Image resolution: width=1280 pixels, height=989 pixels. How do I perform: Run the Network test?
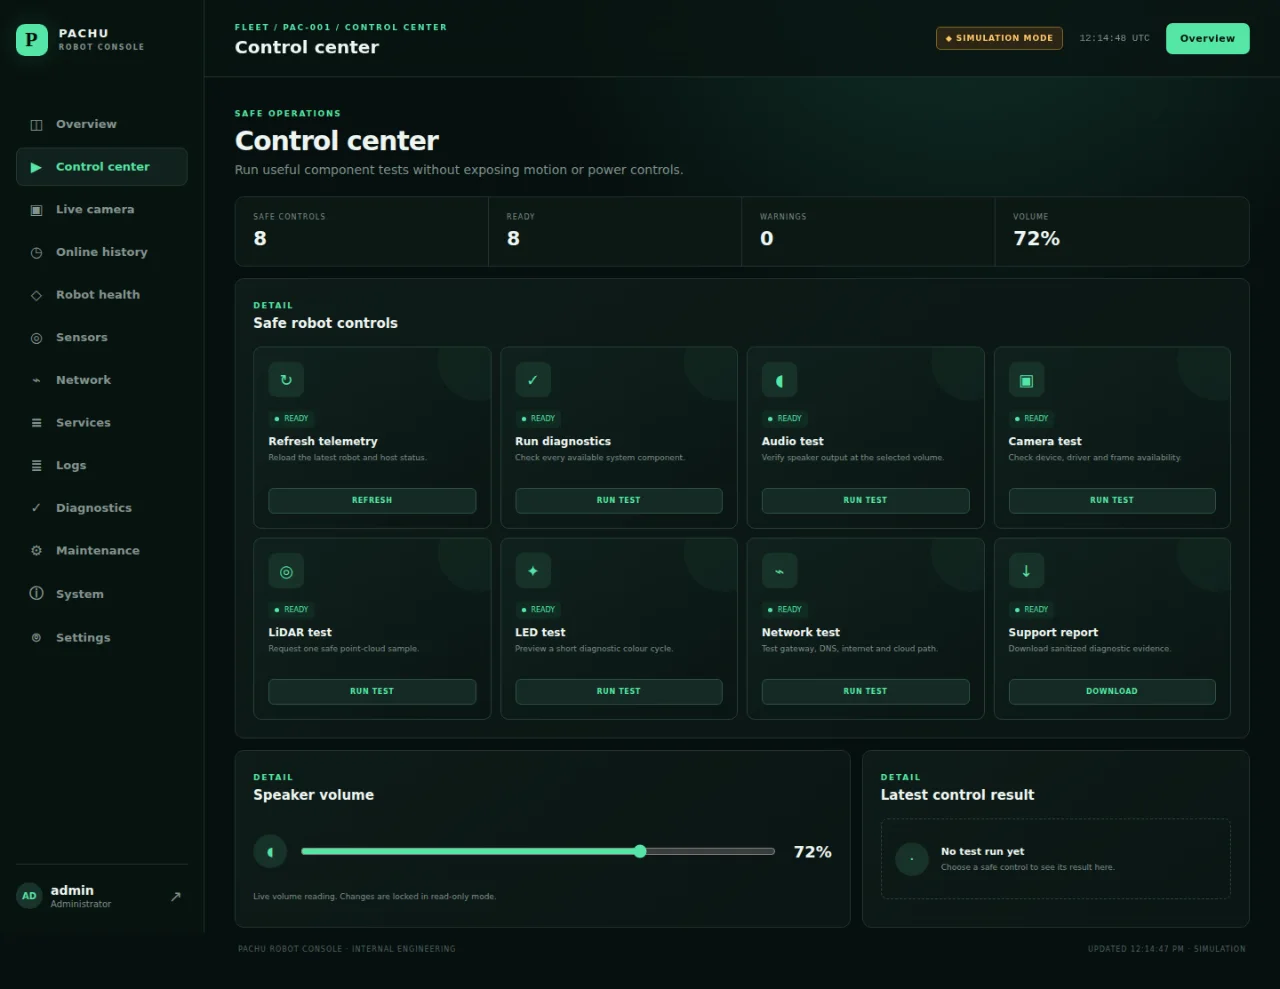click(866, 691)
